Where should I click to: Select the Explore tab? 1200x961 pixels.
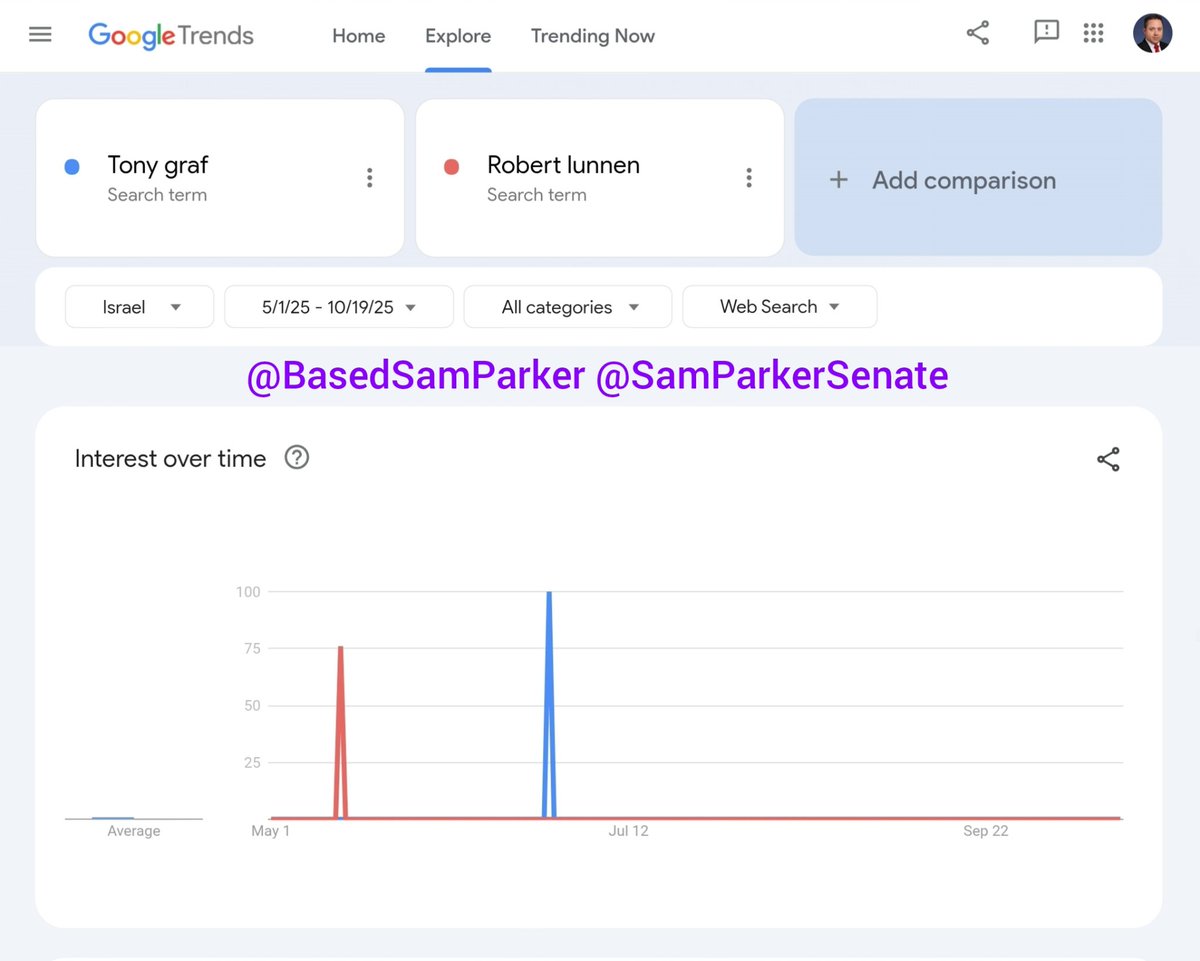pyautogui.click(x=458, y=36)
